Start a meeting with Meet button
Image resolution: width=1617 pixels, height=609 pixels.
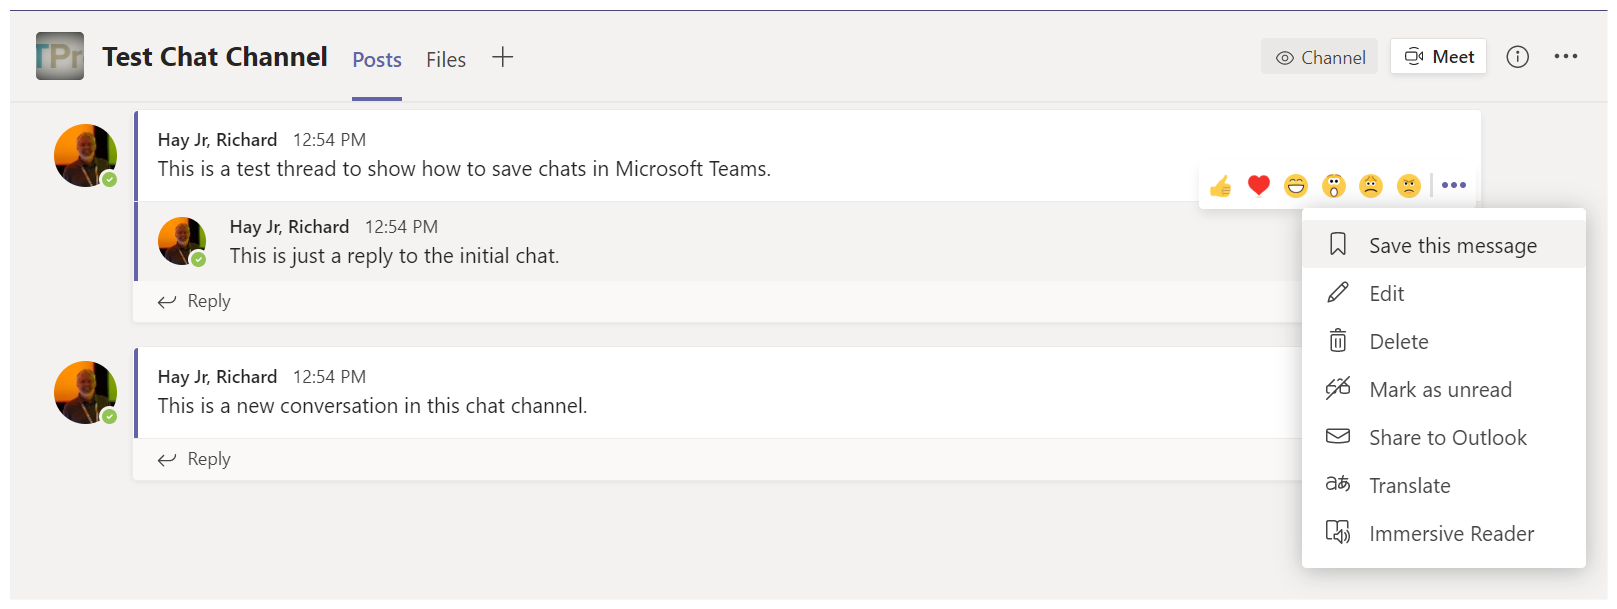point(1438,57)
